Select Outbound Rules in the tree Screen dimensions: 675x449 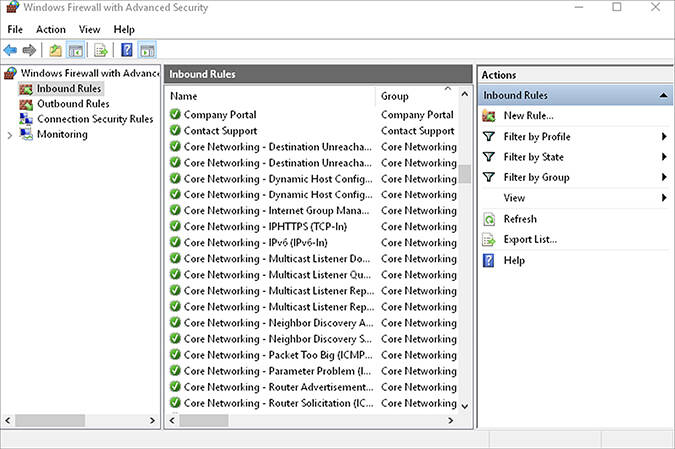click(x=73, y=104)
